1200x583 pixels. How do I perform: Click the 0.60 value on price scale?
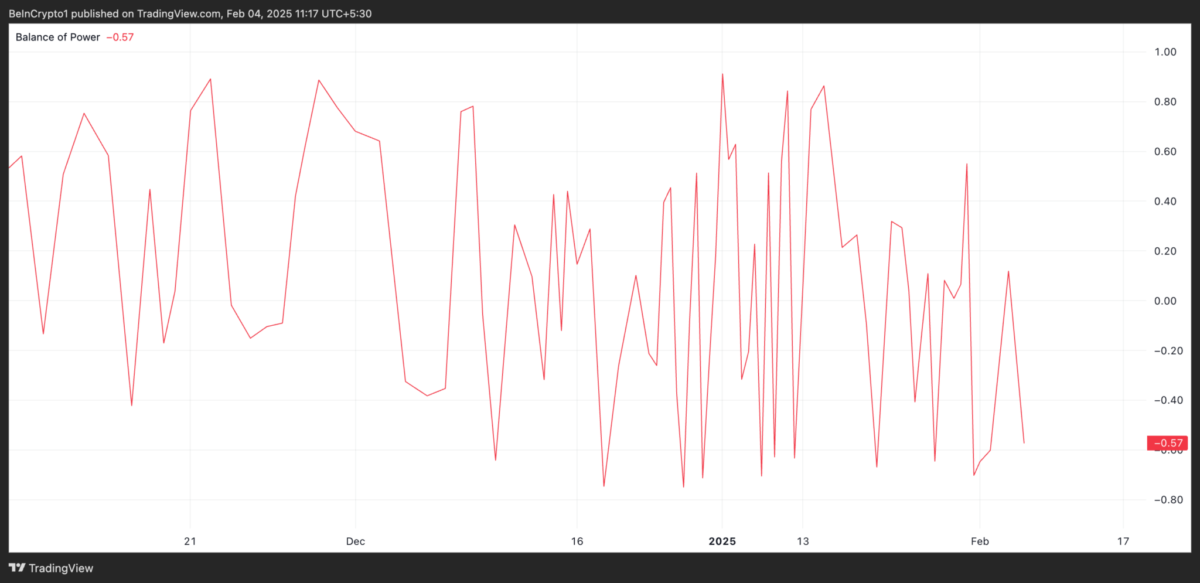(1166, 152)
